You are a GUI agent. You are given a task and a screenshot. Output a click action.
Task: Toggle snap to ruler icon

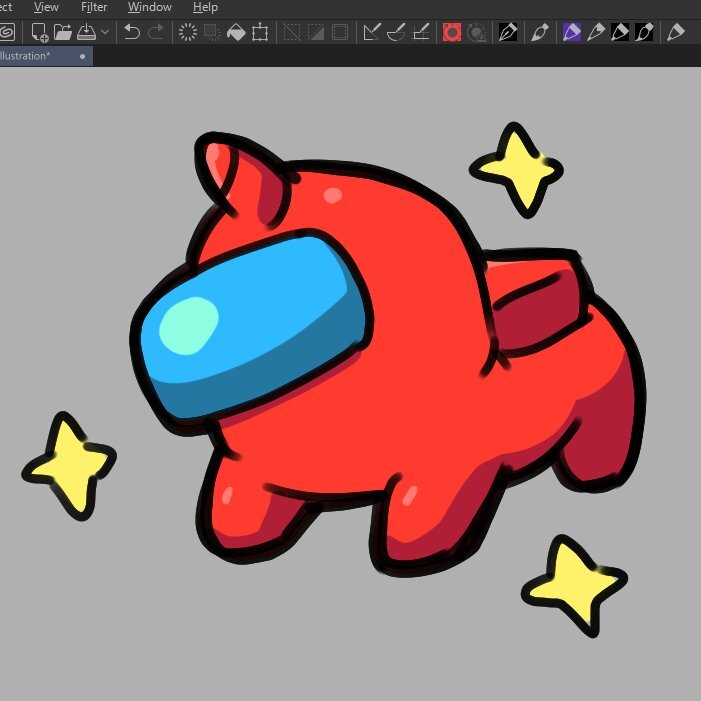coord(371,32)
